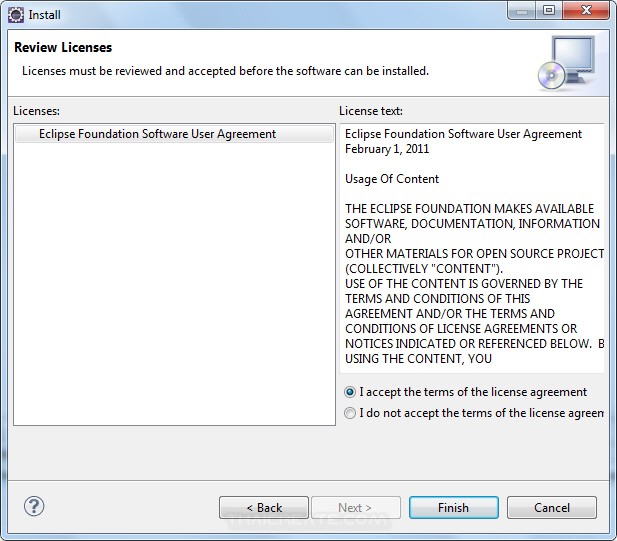The image size is (617, 541).
Task: Select "I accept the terms" radio button
Action: tap(350, 392)
